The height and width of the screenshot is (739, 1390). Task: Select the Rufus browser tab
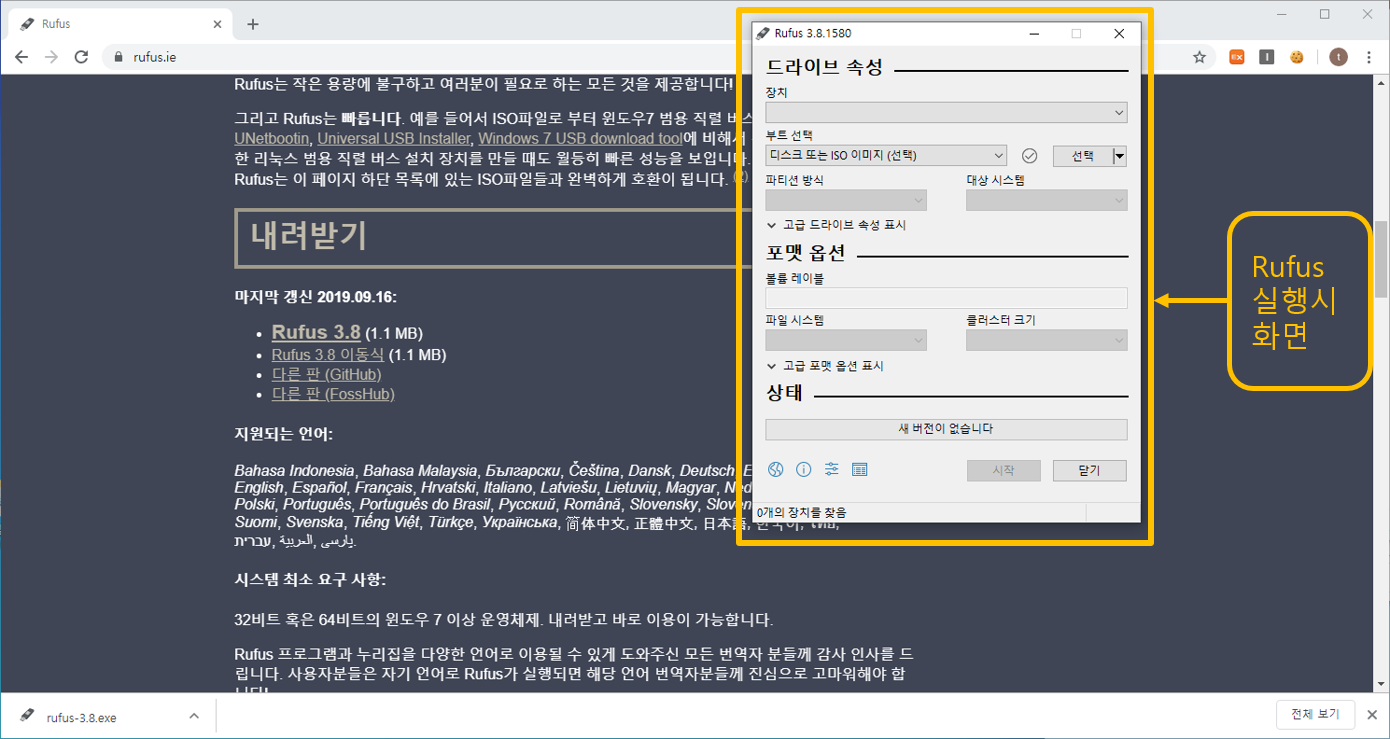pyautogui.click(x=120, y=24)
